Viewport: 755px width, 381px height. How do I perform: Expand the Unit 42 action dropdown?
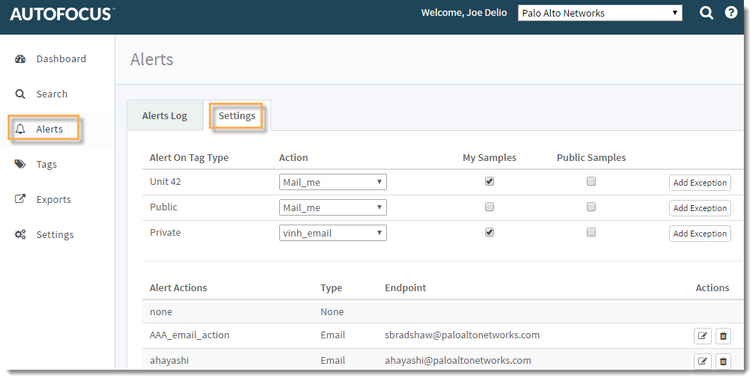tap(333, 182)
